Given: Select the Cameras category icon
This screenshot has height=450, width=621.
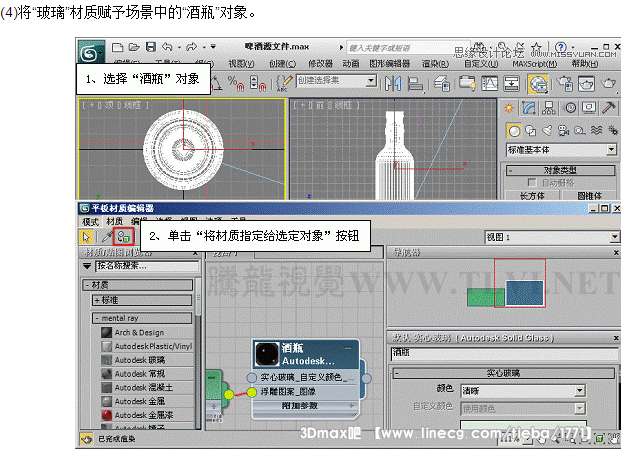Looking at the screenshot, I should click(564, 130).
